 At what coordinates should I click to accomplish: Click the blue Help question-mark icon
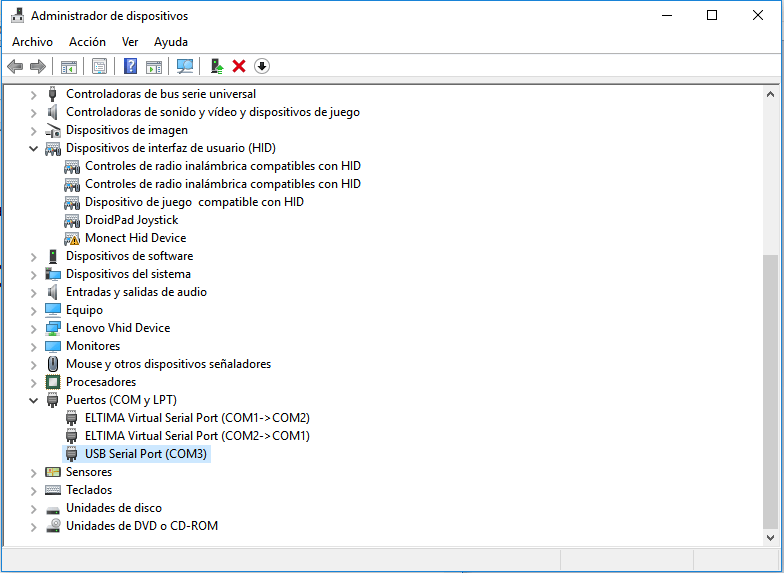coord(130,66)
